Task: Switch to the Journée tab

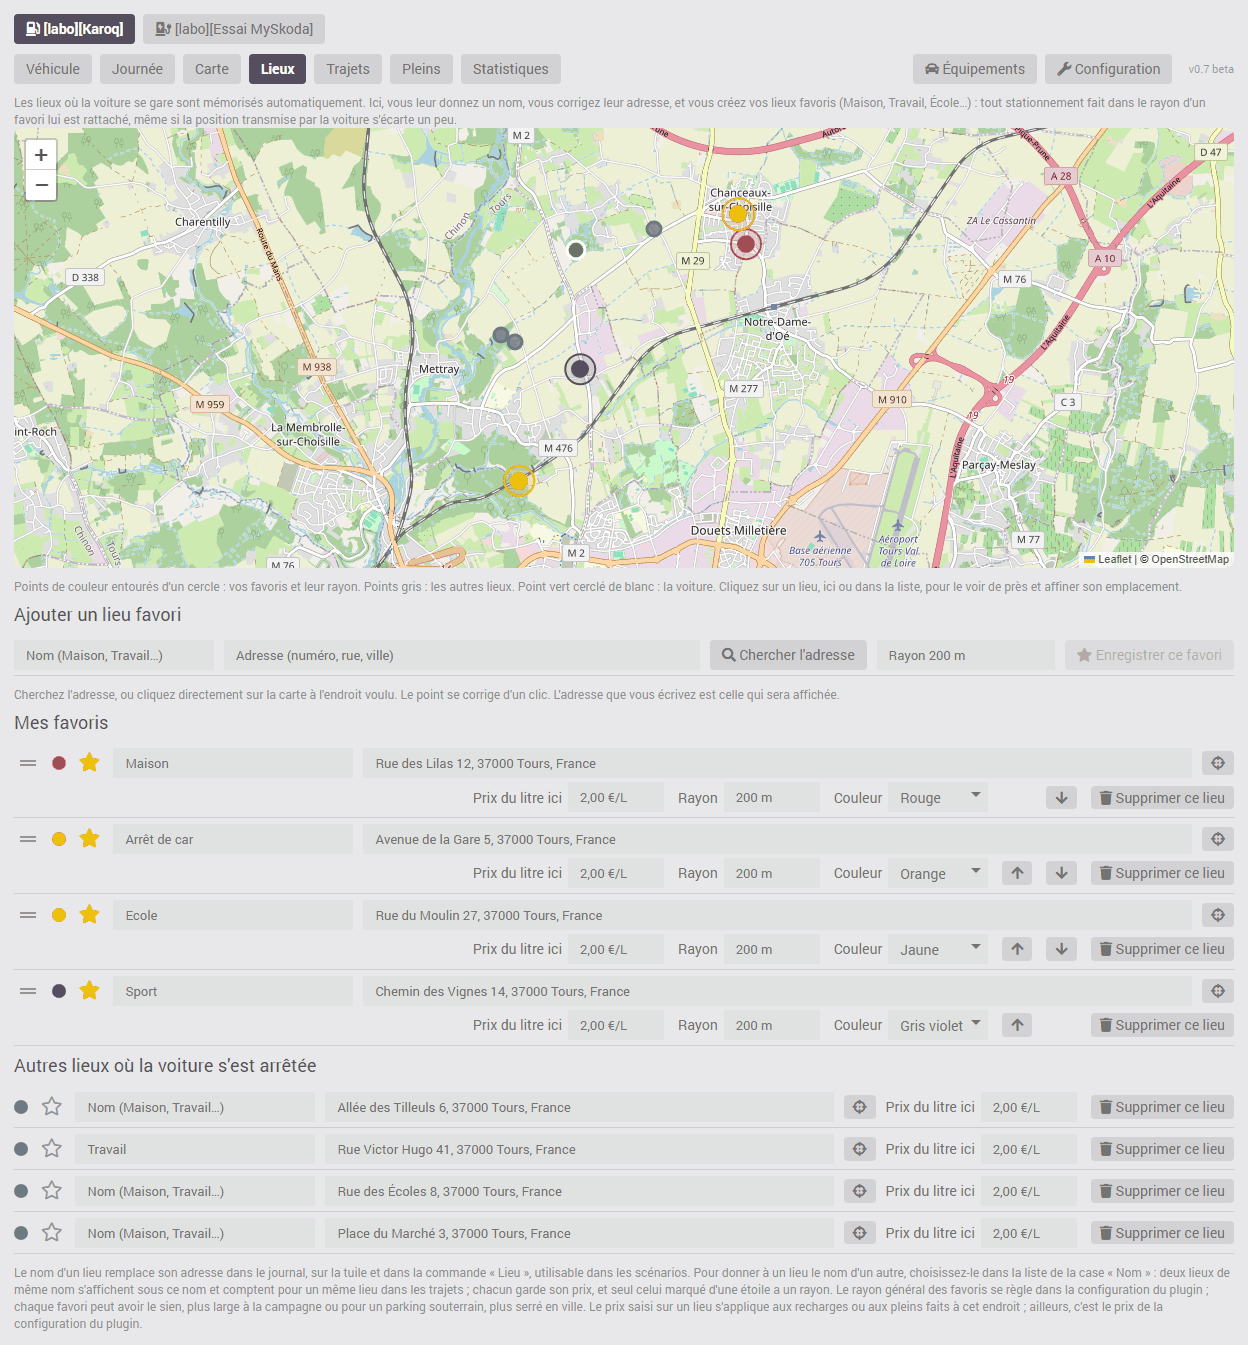Action: point(137,69)
